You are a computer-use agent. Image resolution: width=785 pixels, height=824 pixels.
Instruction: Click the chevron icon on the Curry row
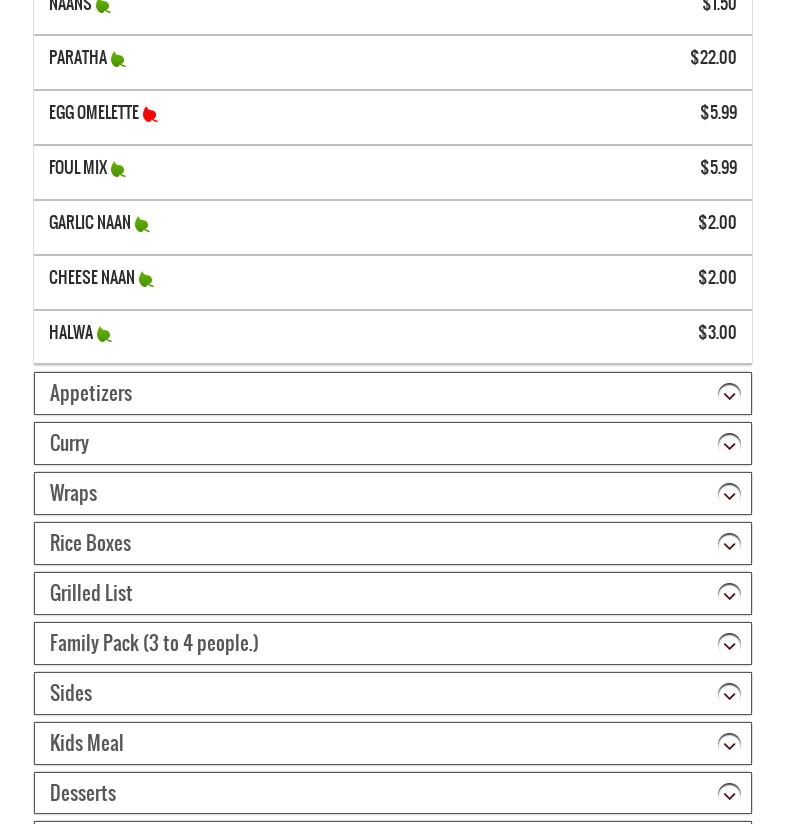point(729,444)
